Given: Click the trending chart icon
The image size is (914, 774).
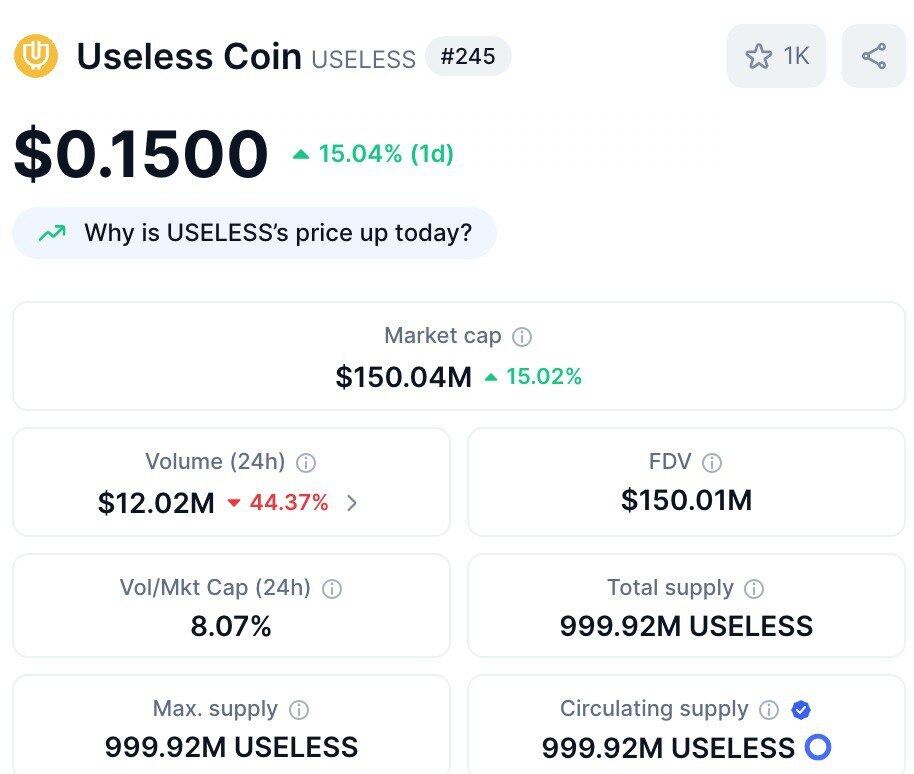Looking at the screenshot, I should pyautogui.click(x=52, y=233).
